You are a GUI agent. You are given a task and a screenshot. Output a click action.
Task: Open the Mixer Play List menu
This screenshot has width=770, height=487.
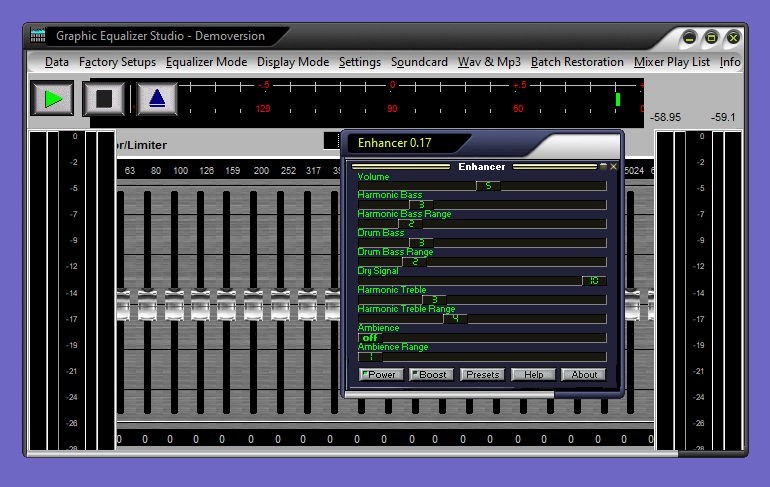(671, 62)
